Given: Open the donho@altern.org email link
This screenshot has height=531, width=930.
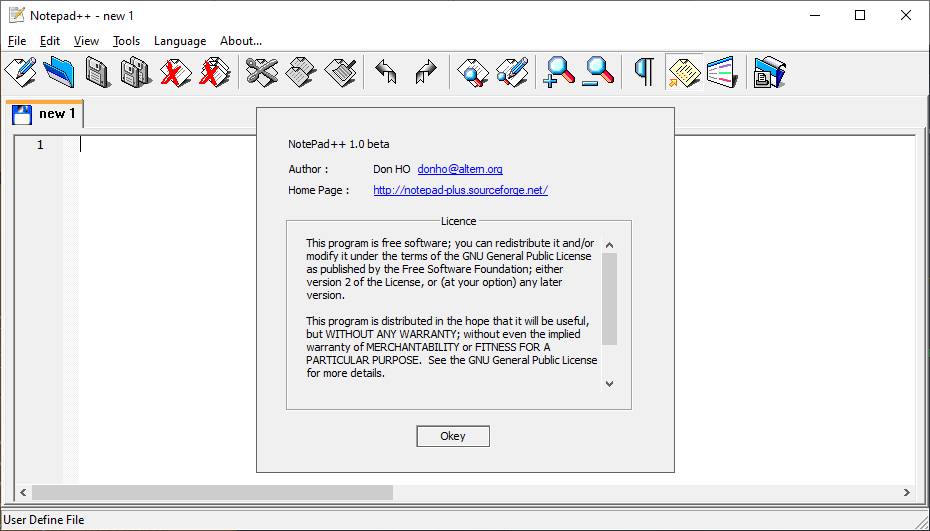Looking at the screenshot, I should [459, 169].
